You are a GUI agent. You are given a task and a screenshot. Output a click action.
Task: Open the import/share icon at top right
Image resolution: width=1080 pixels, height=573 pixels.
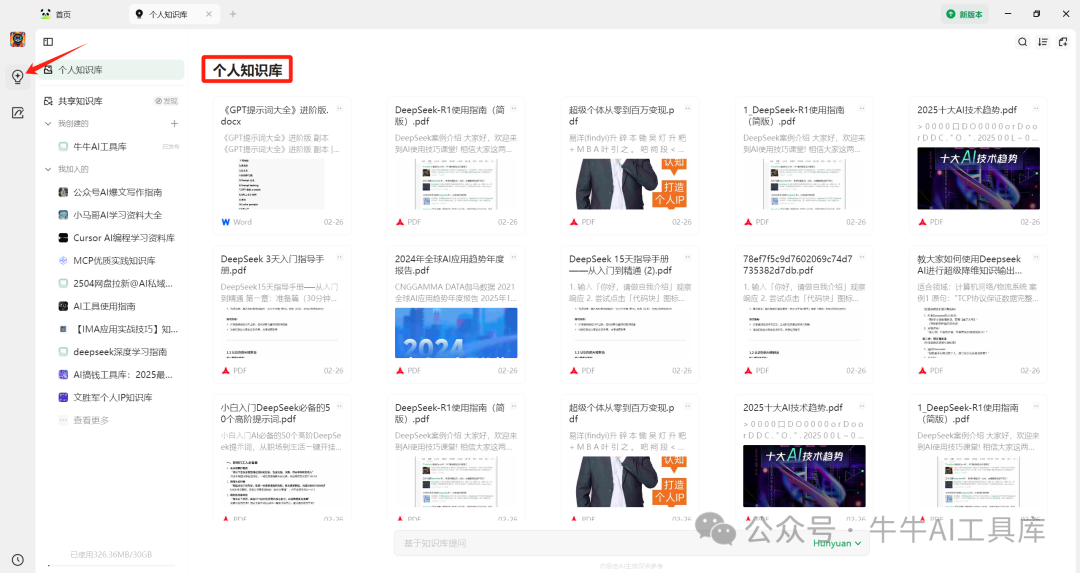point(1063,42)
